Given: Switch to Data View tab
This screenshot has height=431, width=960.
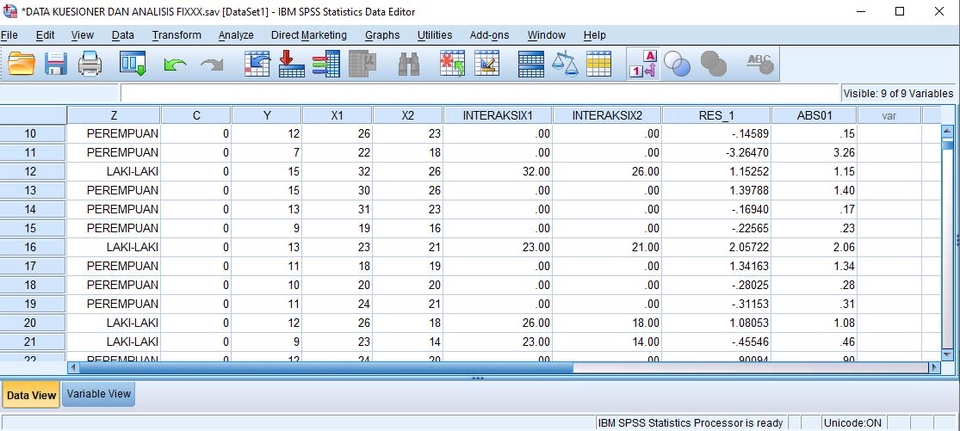Looking at the screenshot, I should point(31,395).
